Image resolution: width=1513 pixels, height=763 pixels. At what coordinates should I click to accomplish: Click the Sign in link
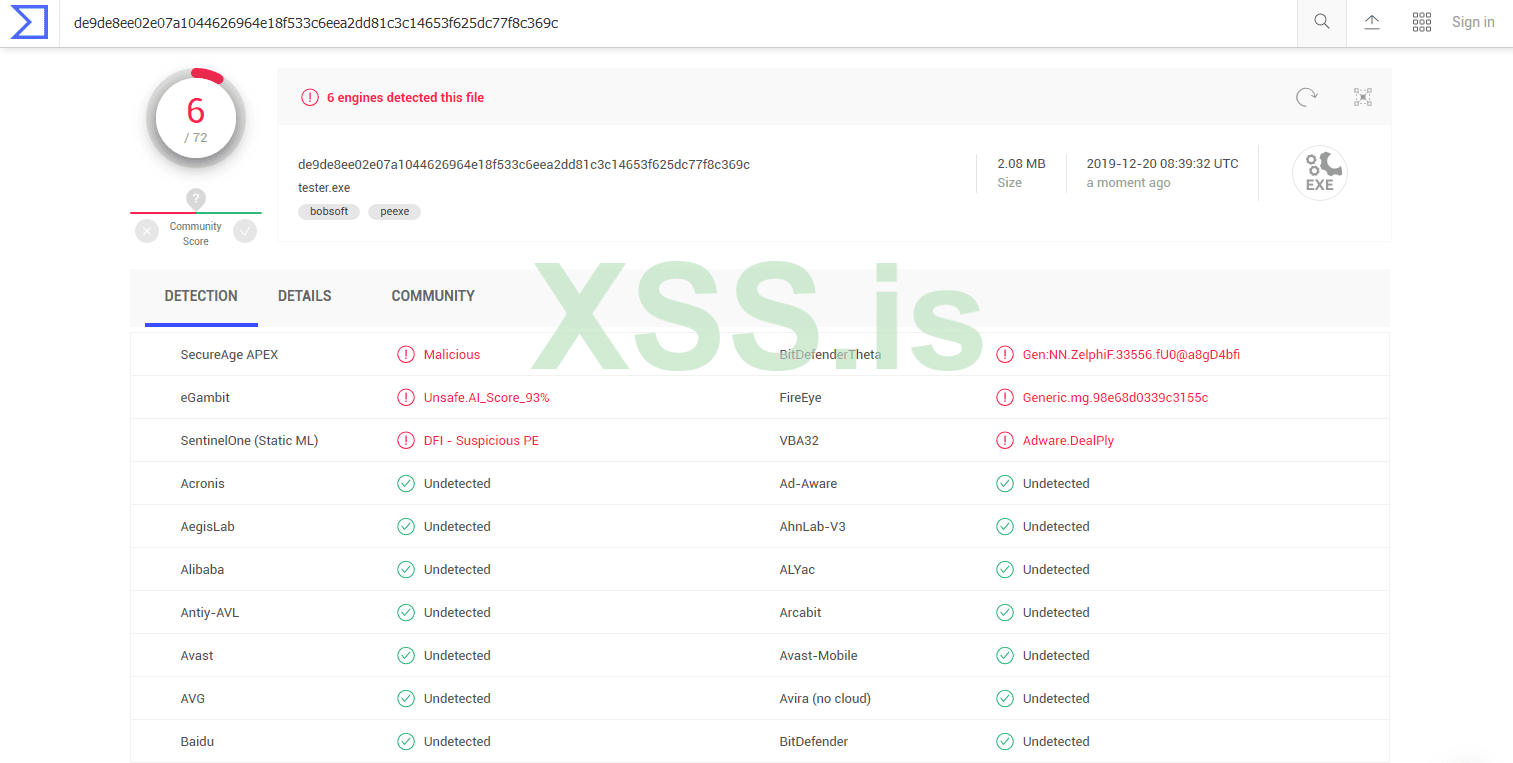pyautogui.click(x=1473, y=22)
